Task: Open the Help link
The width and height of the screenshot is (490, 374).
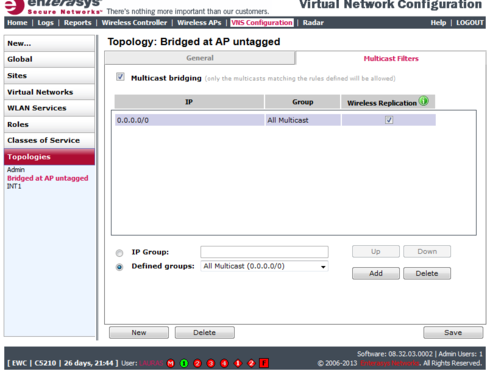Action: (438, 23)
